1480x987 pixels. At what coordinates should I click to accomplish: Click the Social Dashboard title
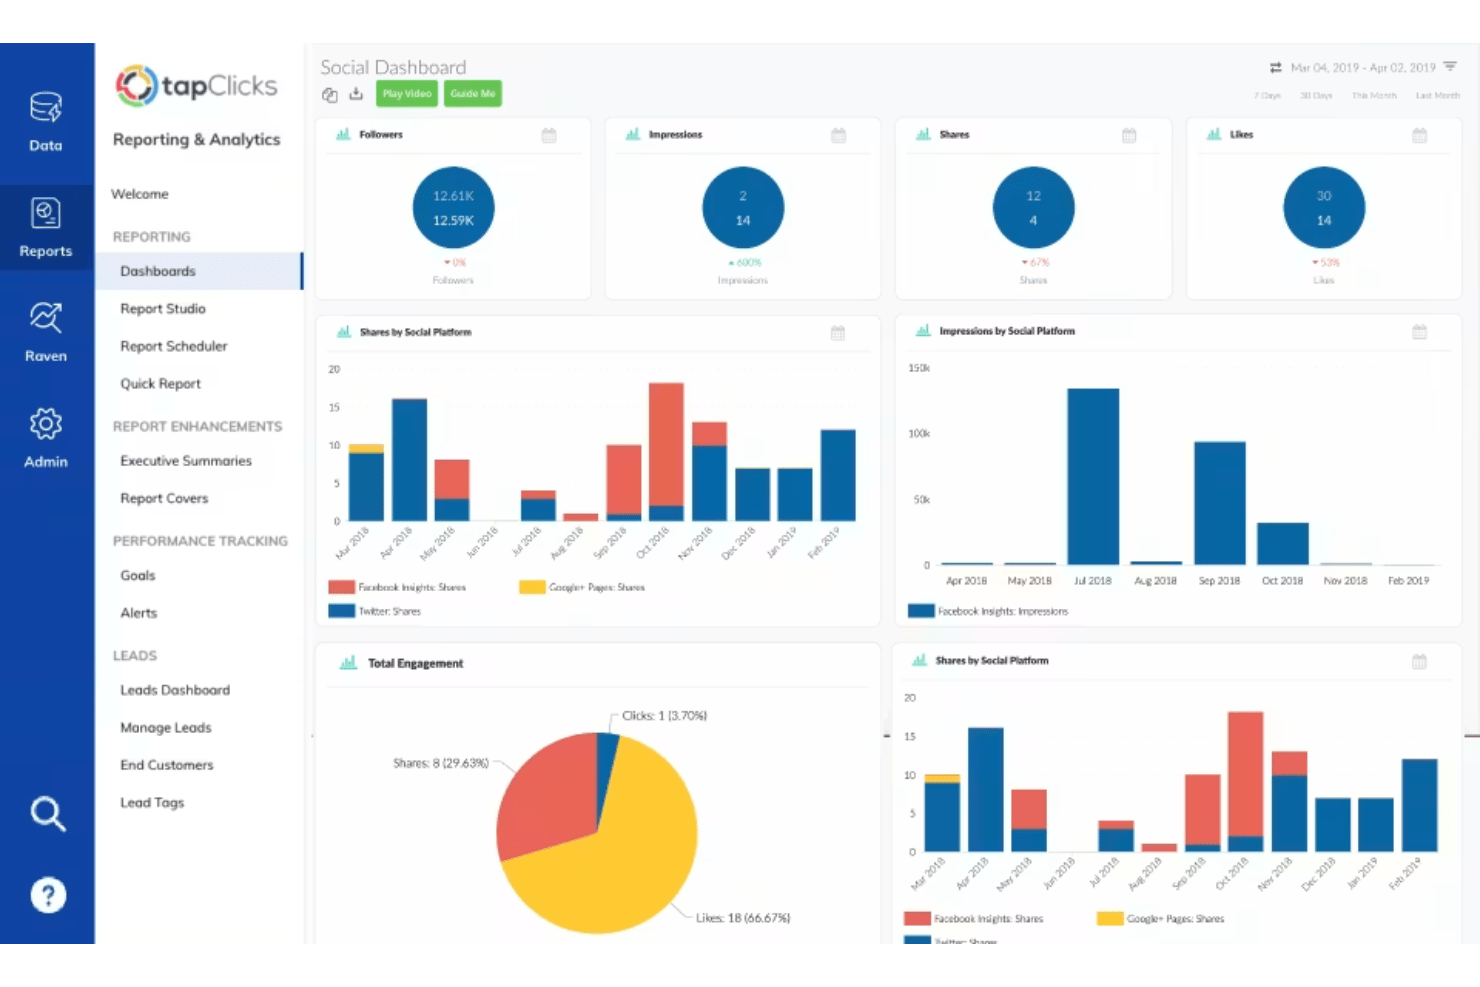393,67
